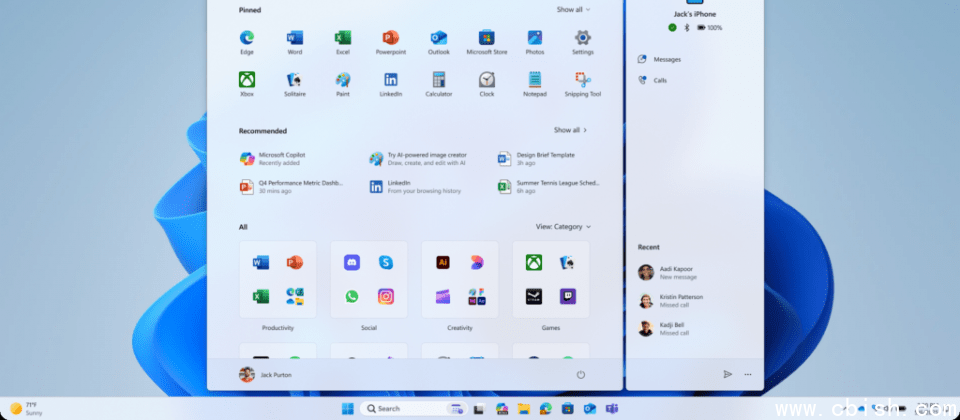
Task: Expand Show all for Recommended items
Action: tap(570, 130)
